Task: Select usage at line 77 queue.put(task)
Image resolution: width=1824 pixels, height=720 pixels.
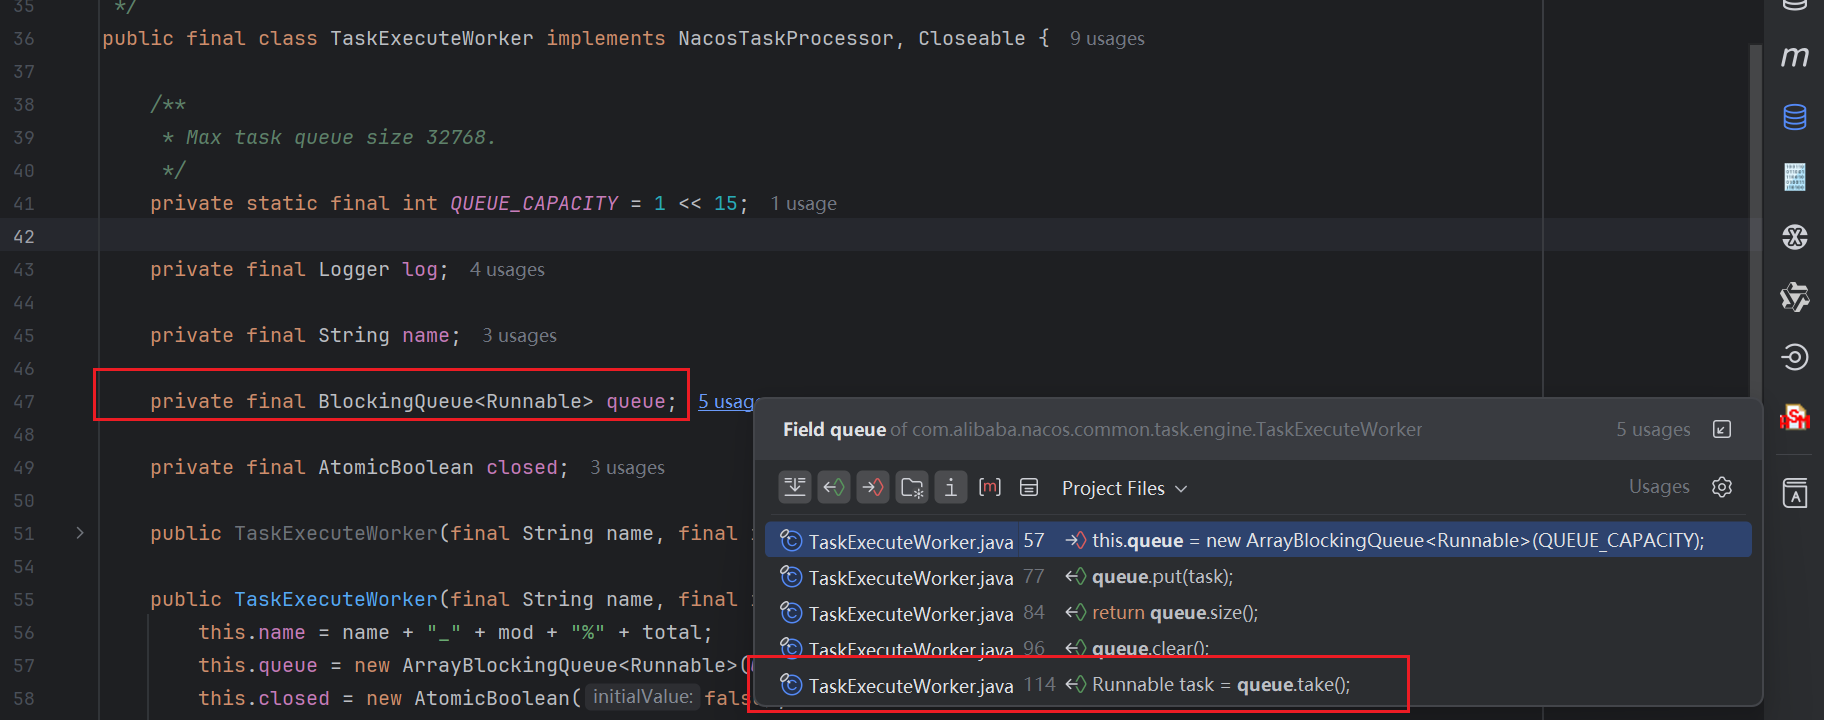Action: tap(1162, 577)
